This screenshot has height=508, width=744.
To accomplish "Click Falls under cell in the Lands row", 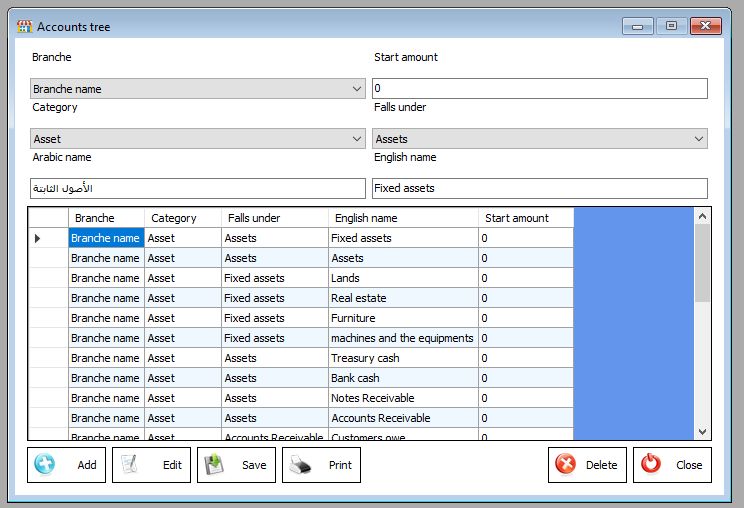I will 275,278.
